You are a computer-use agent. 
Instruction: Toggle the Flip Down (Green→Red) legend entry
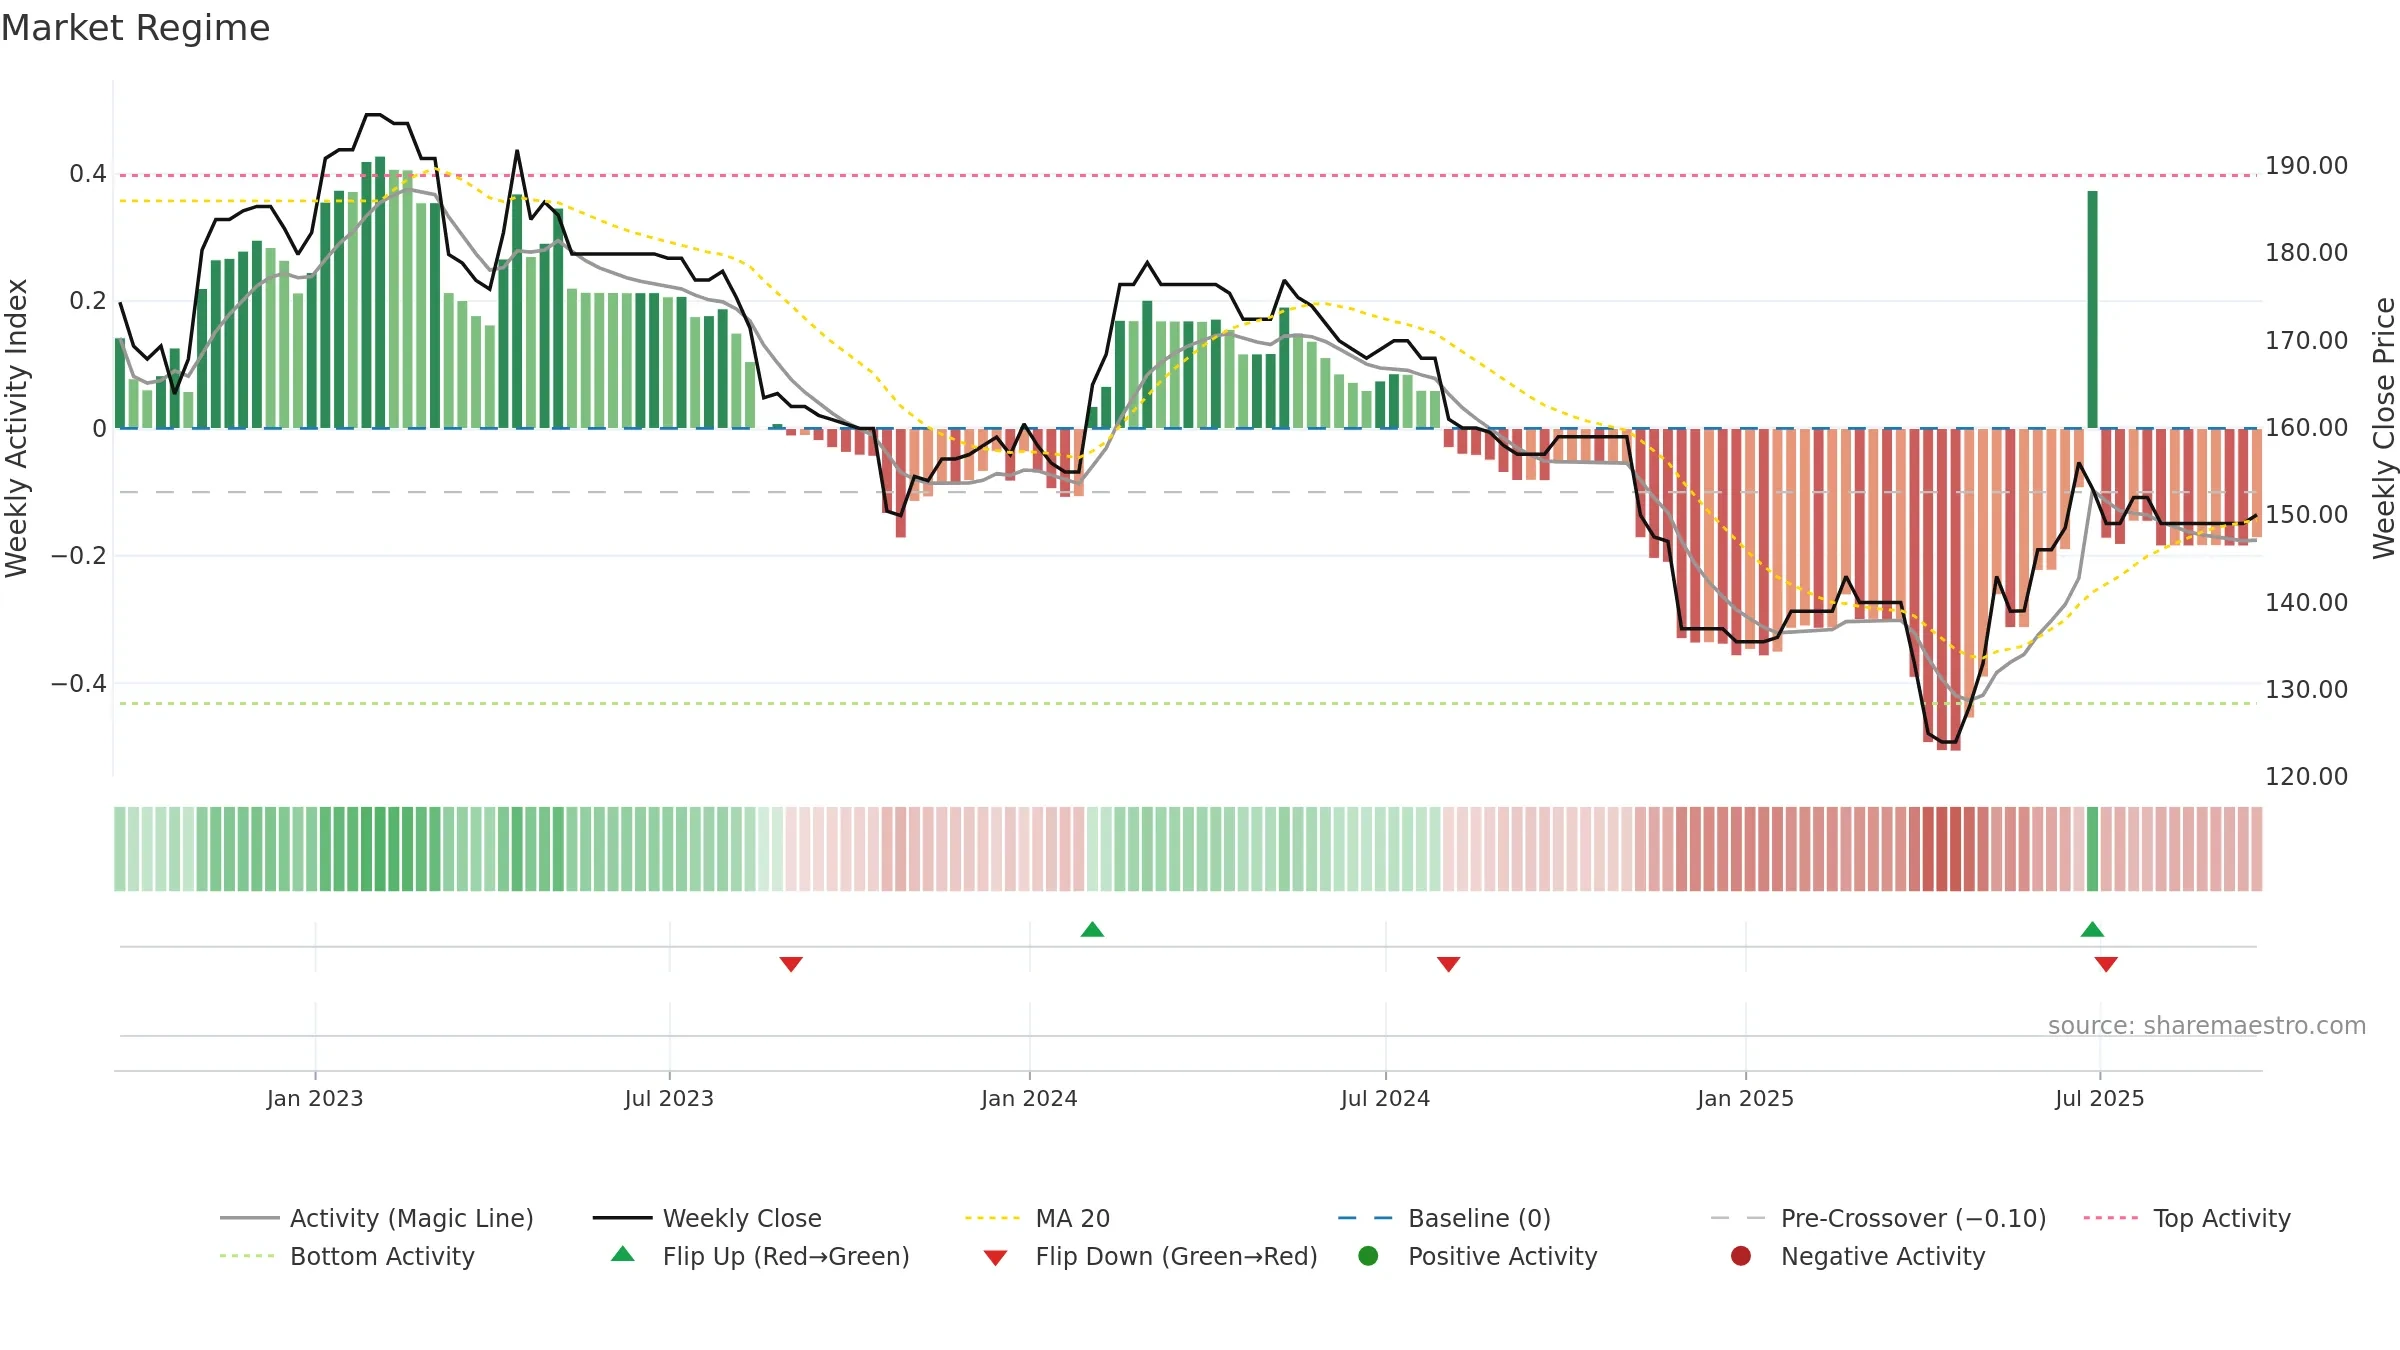(x=1150, y=1256)
